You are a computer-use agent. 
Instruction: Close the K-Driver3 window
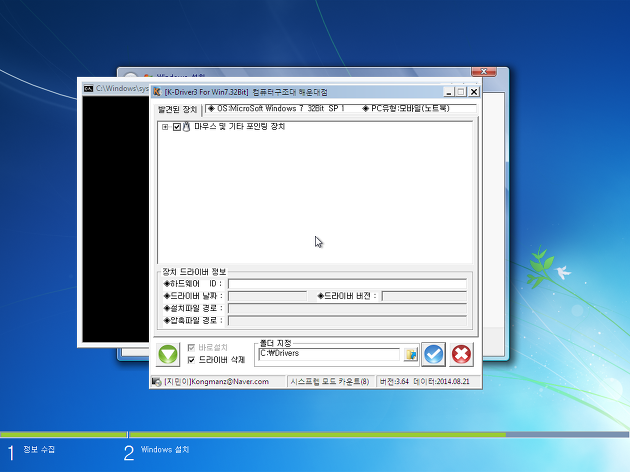coord(474,92)
